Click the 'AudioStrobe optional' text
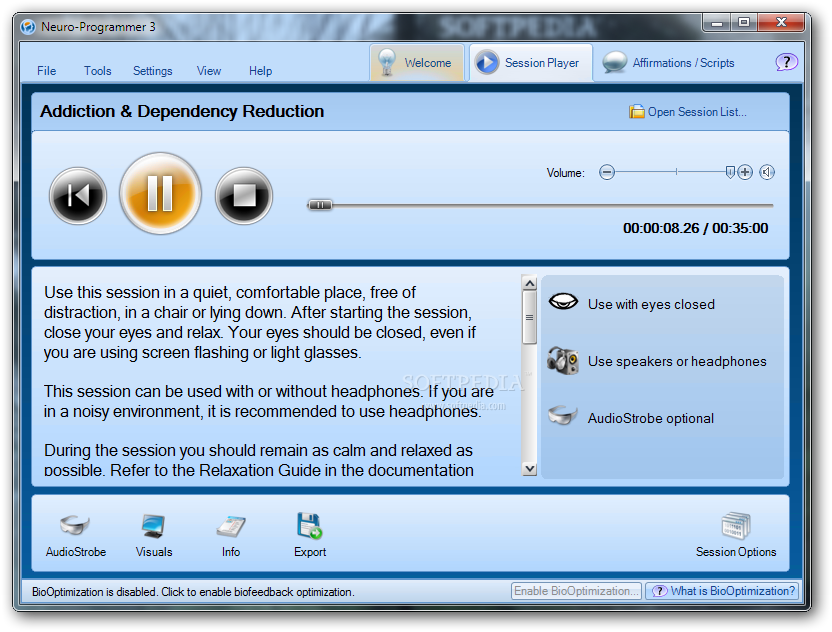832x632 pixels. (x=651, y=418)
